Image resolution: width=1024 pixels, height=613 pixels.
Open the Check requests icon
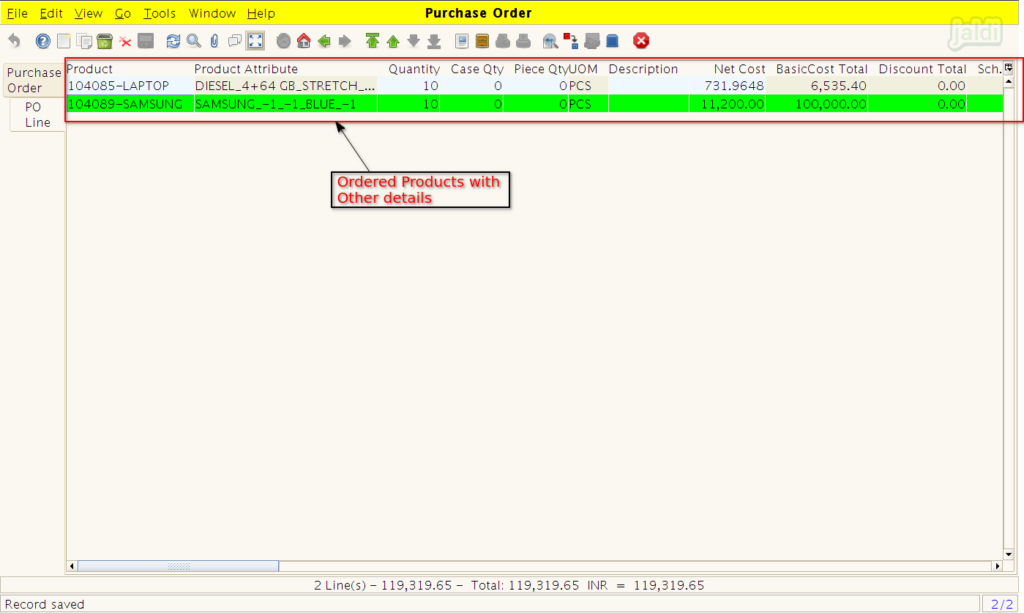592,41
